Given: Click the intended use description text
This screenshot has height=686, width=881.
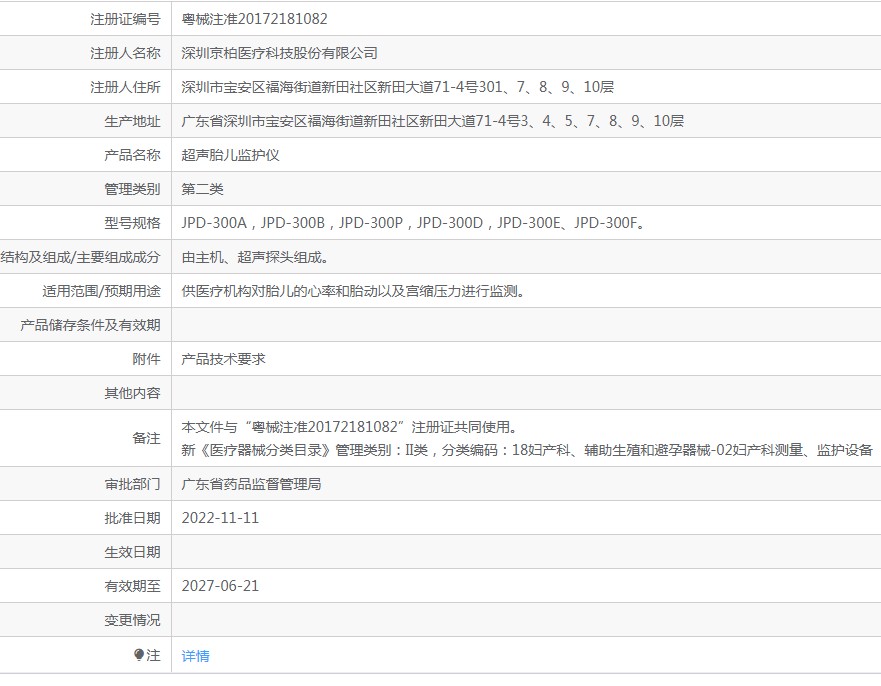Looking at the screenshot, I should pyautogui.click(x=353, y=292).
